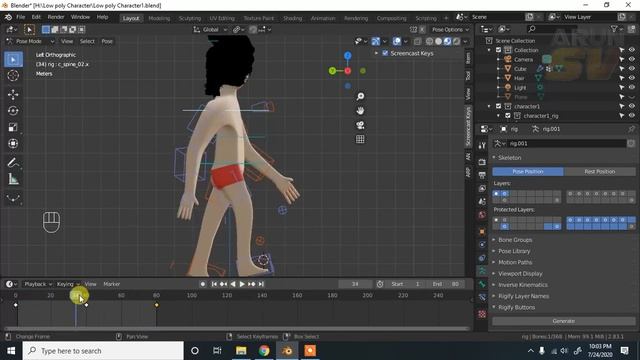Play the animation forward
The width and height of the screenshot is (640, 360).
pos(242,284)
